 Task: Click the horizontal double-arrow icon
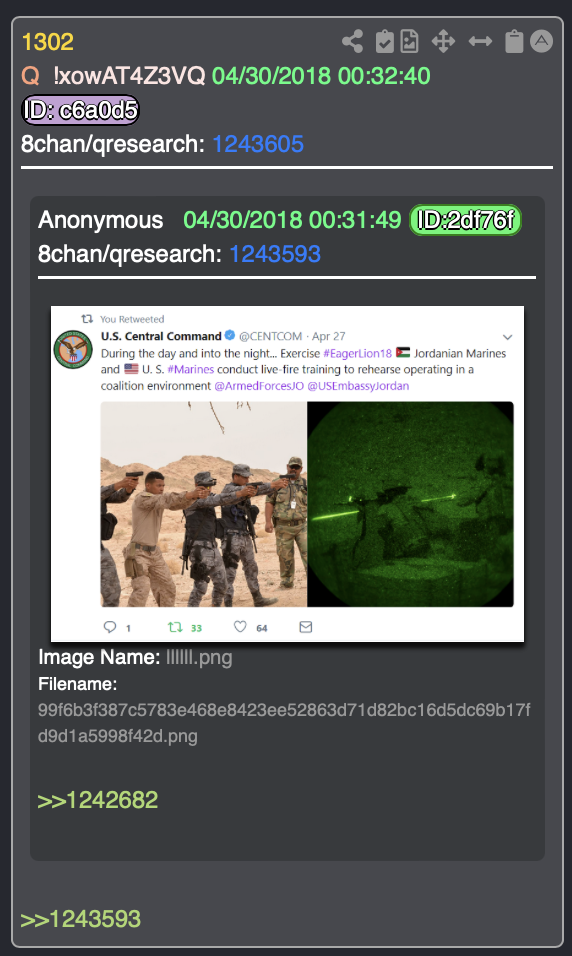click(x=480, y=41)
